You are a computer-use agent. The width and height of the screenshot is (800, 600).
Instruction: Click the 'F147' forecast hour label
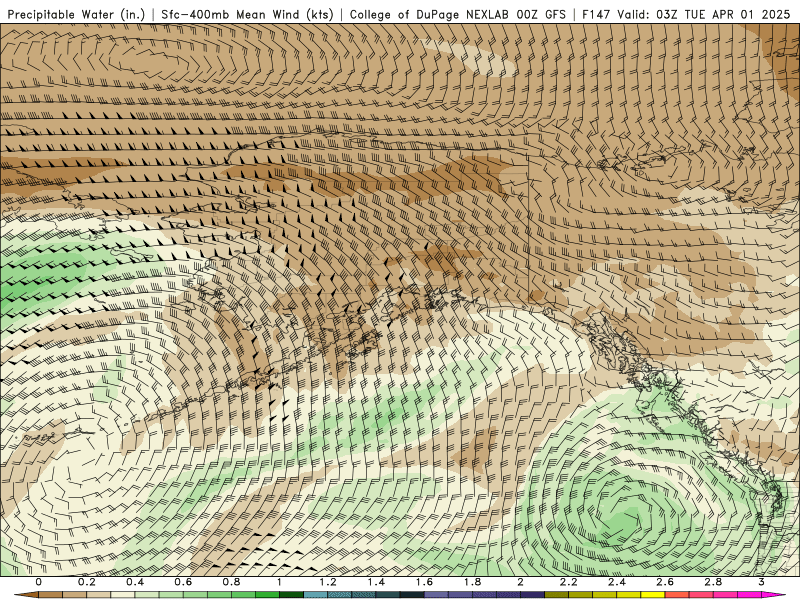597,15
